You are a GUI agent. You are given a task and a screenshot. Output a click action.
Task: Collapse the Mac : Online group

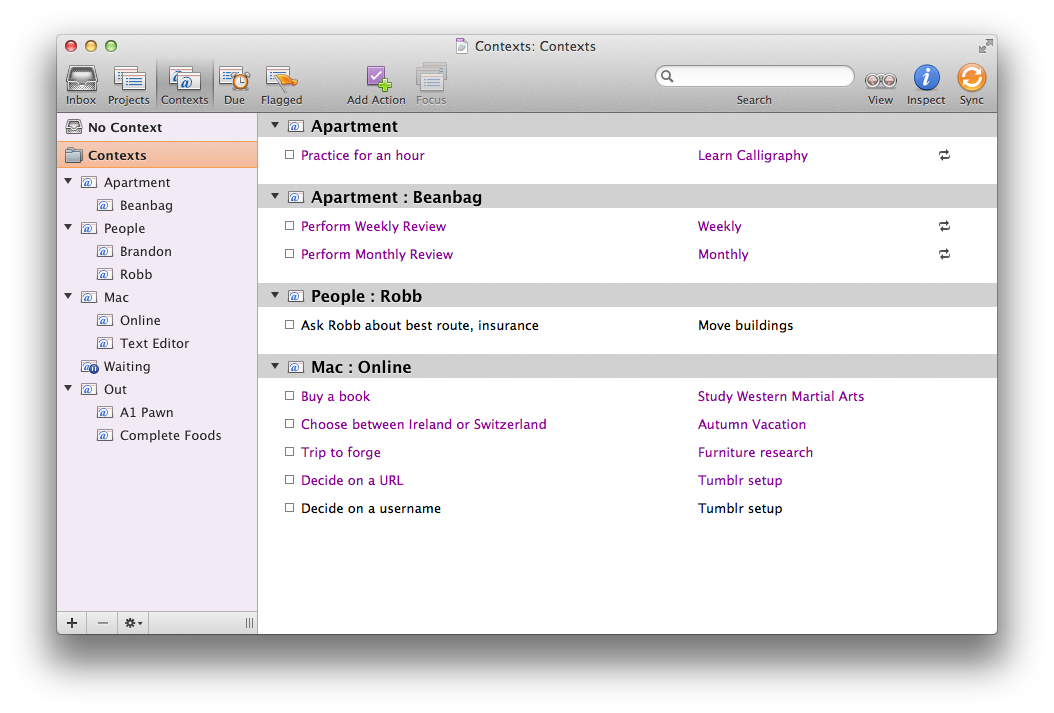275,366
